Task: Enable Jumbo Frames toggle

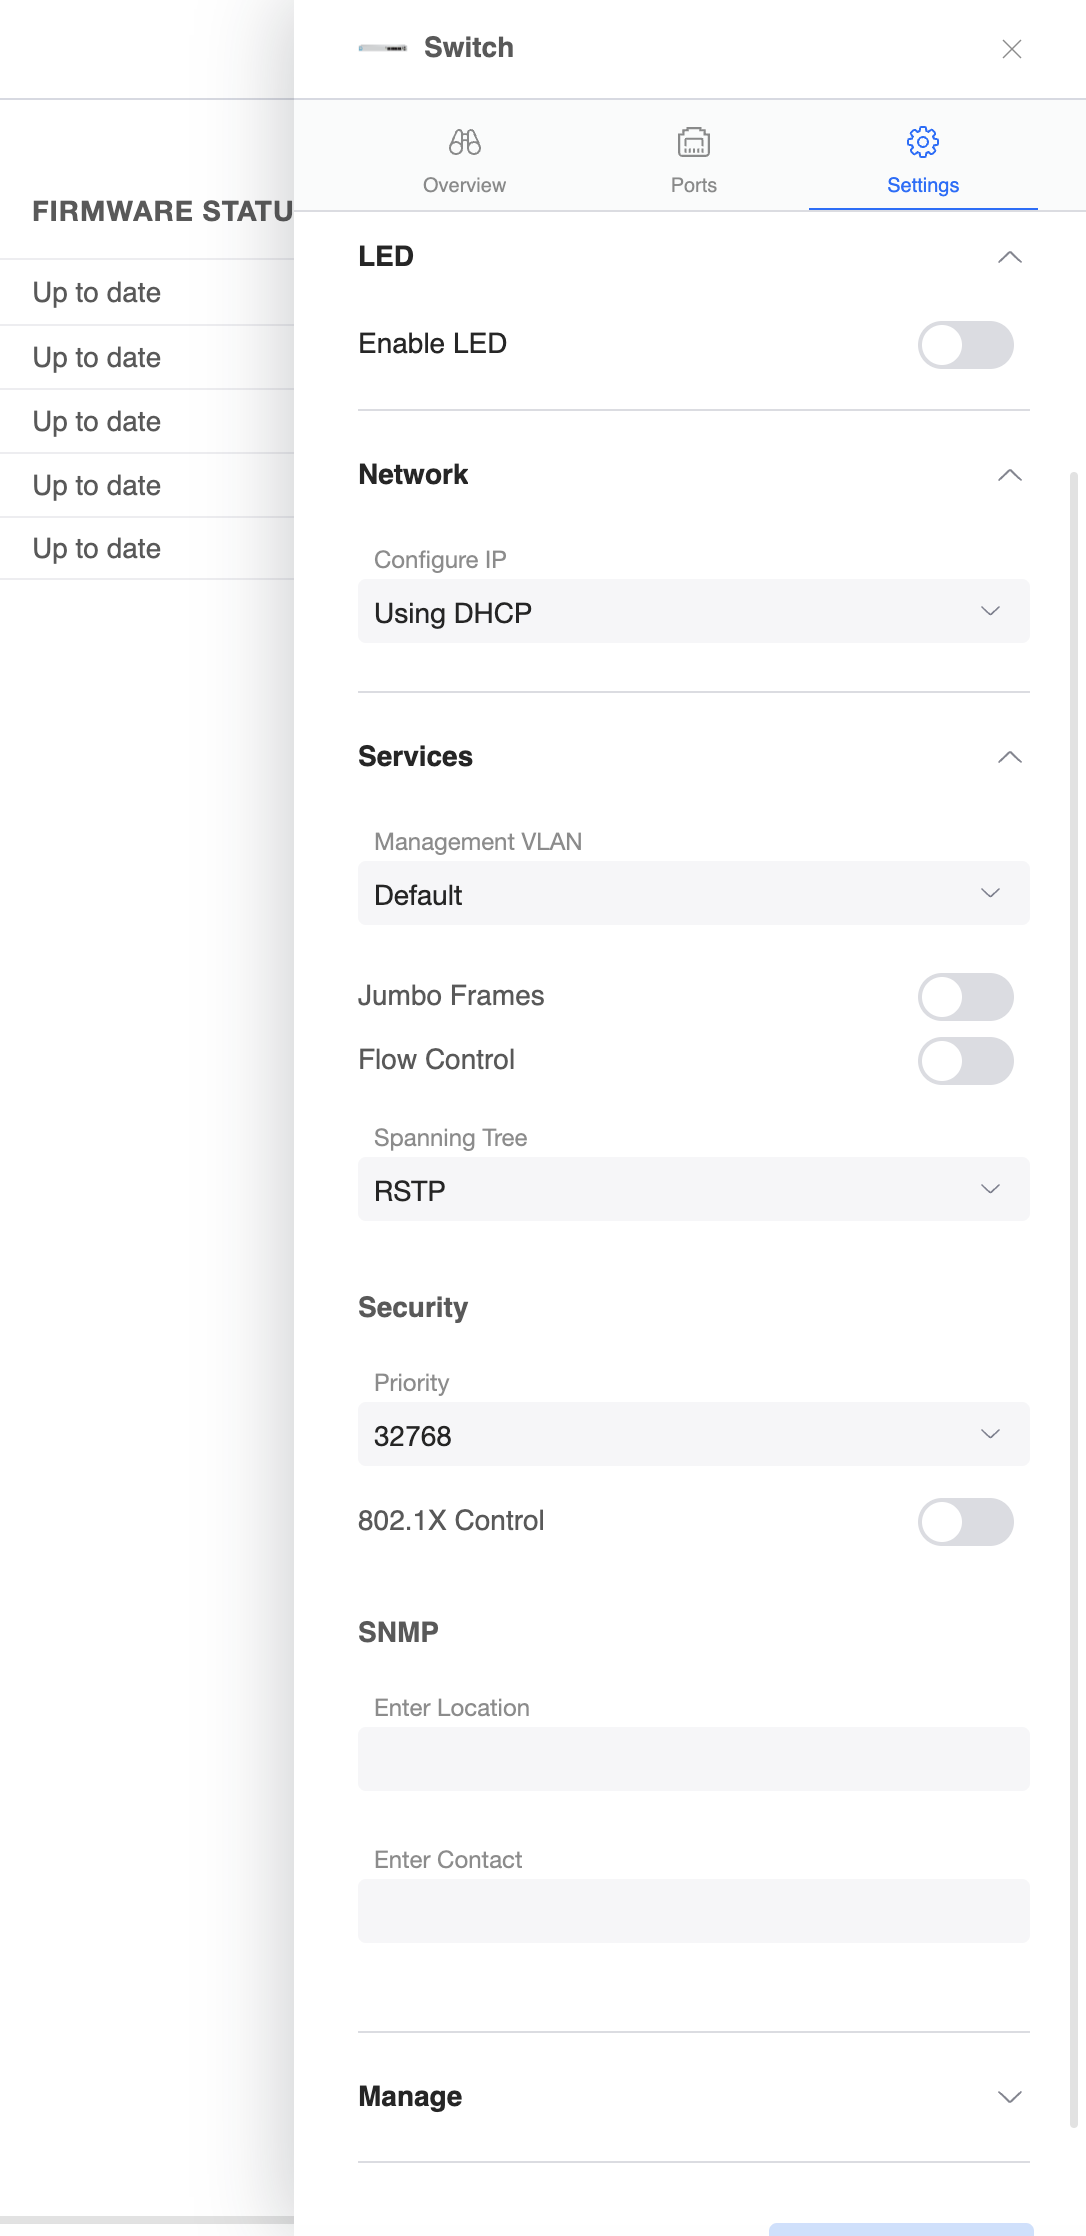Action: [965, 997]
